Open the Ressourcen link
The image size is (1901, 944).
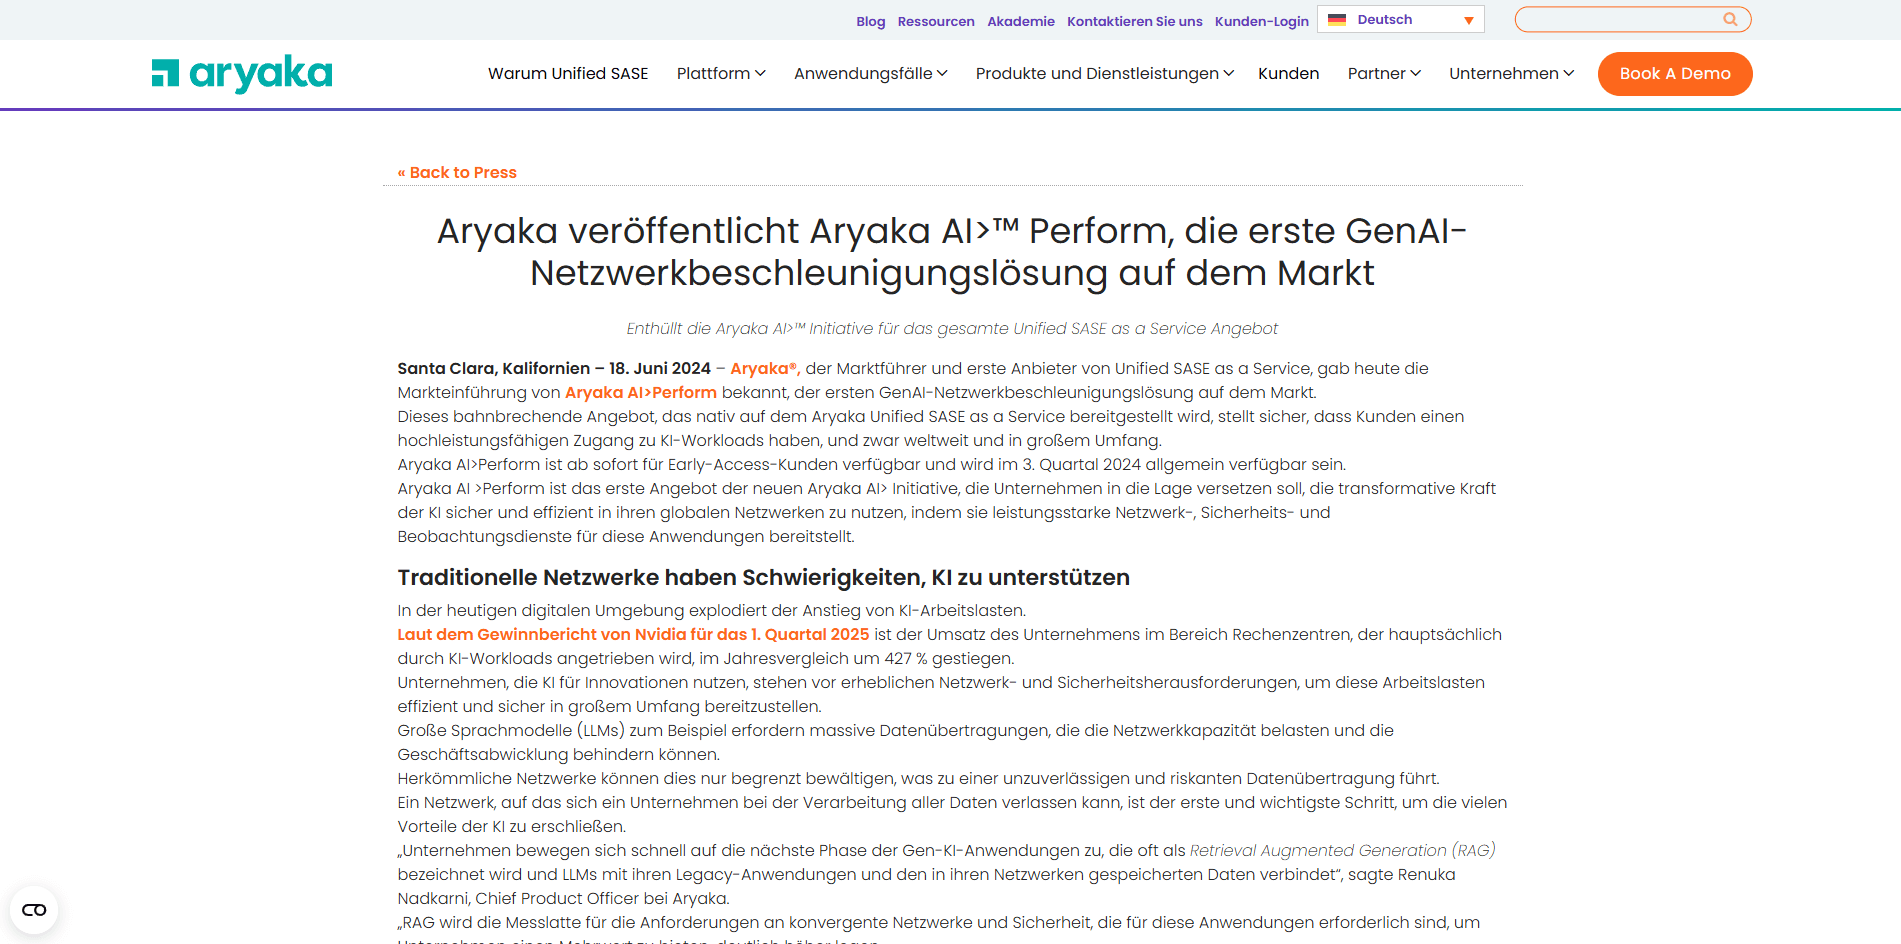[x=936, y=21]
